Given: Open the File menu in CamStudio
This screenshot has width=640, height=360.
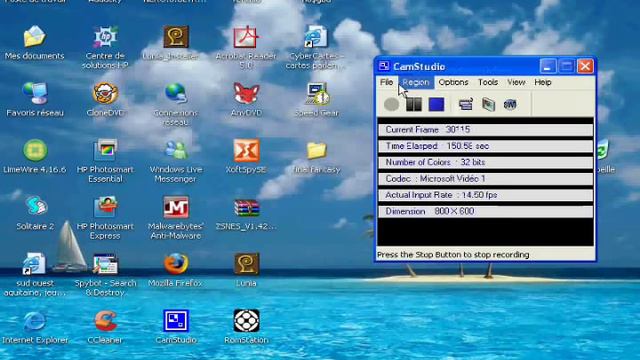Looking at the screenshot, I should pyautogui.click(x=387, y=82).
